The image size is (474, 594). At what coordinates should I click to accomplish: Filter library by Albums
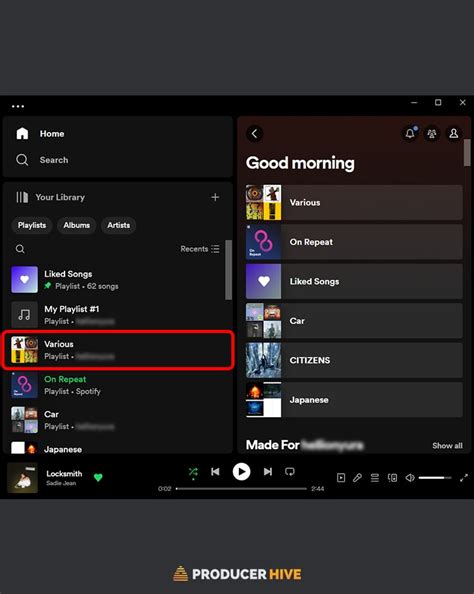pos(77,225)
